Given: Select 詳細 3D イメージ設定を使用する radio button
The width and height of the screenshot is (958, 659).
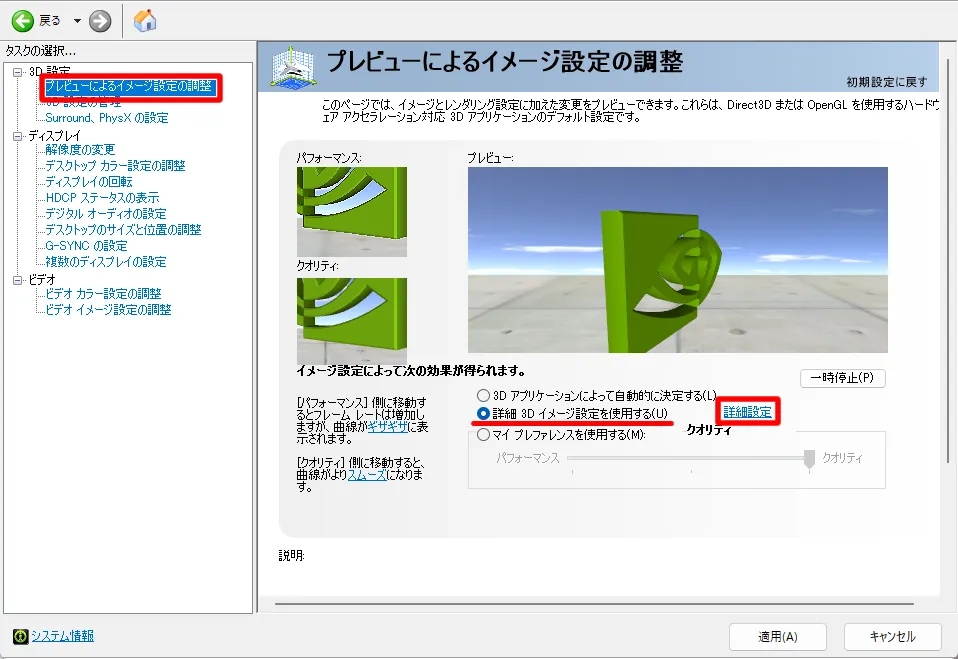Looking at the screenshot, I should 484,413.
